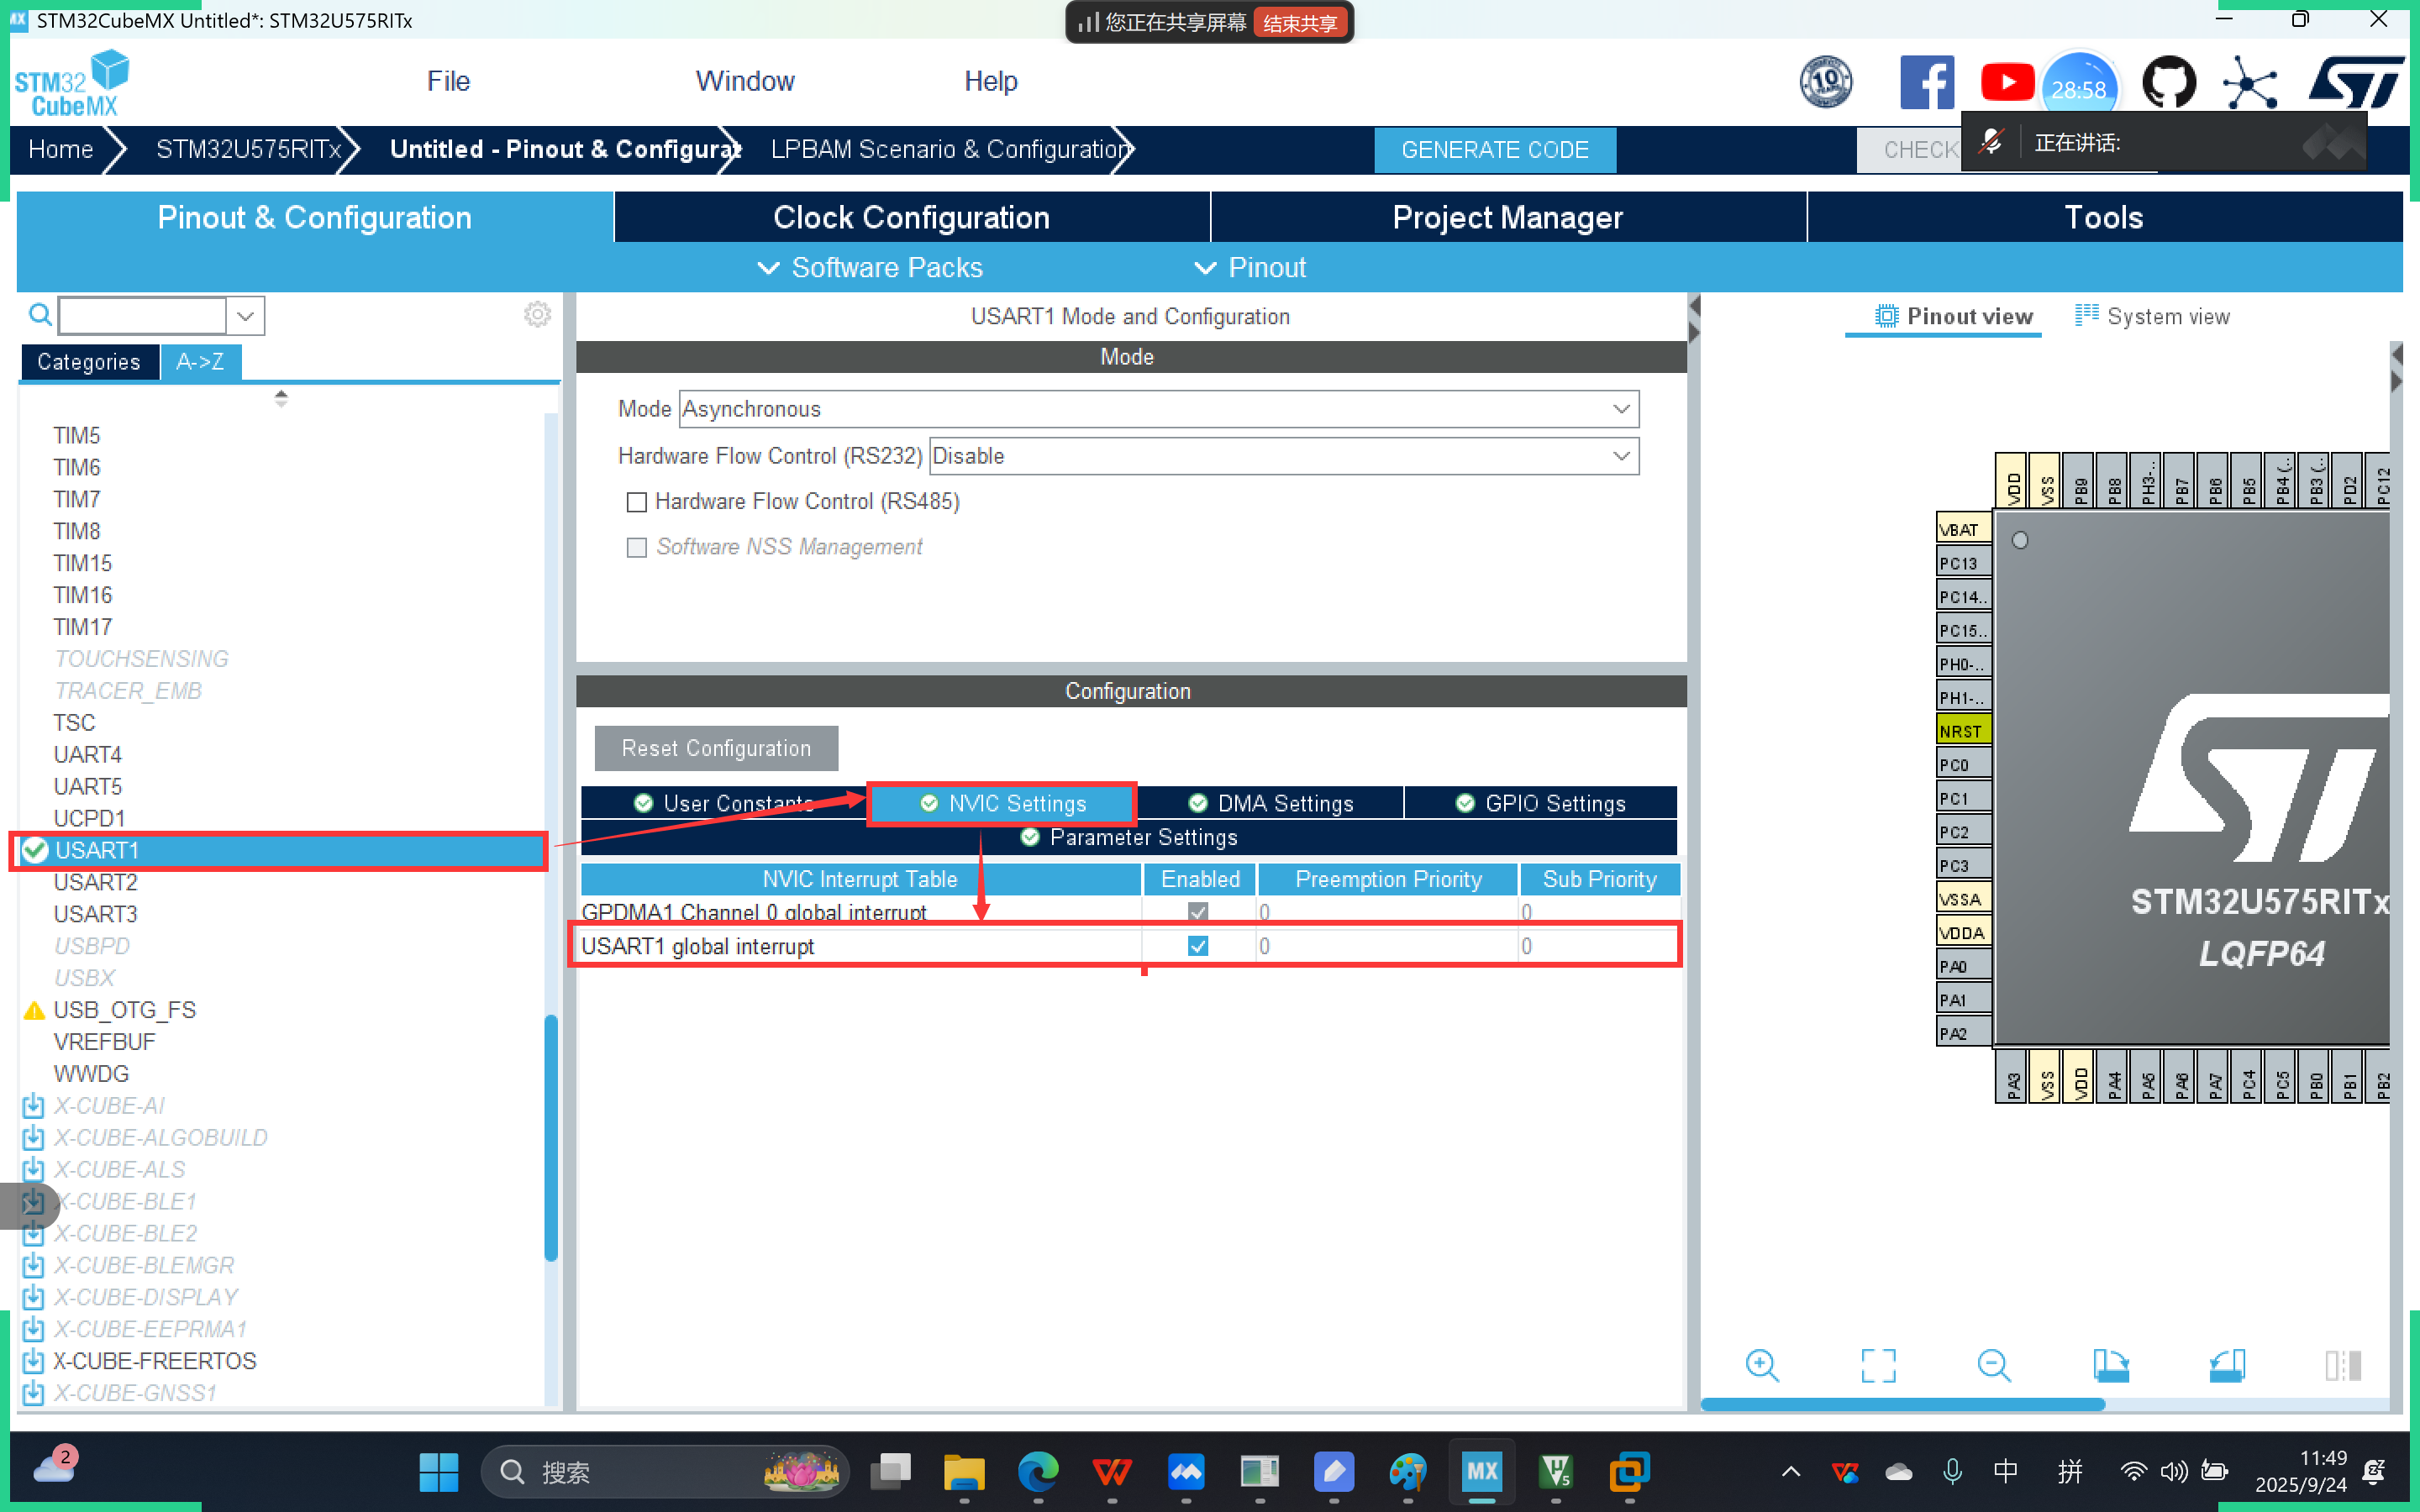2420x1512 pixels.
Task: Open the GPIO Settings tab
Action: pos(1540,803)
